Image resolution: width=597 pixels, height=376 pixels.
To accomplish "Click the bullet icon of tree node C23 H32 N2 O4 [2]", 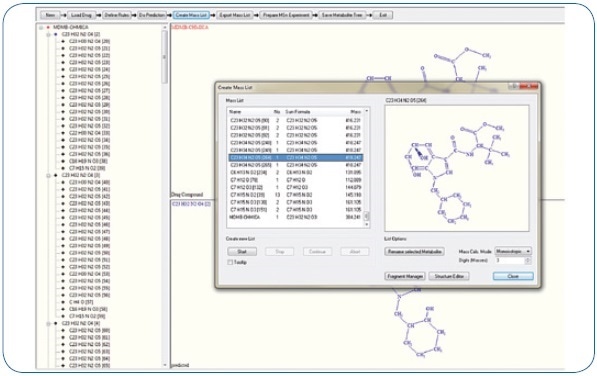I will click(x=56, y=34).
